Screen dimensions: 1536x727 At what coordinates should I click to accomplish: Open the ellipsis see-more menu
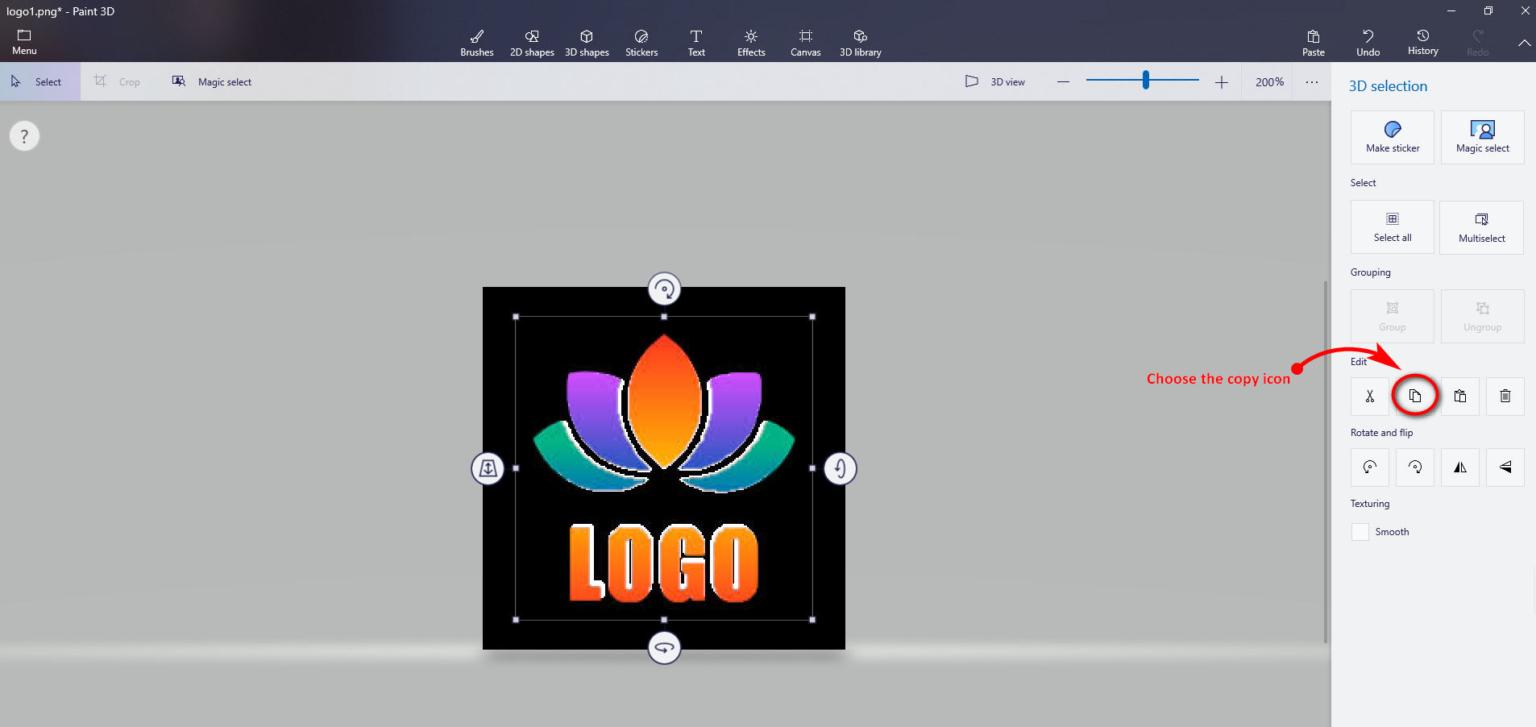(1311, 81)
